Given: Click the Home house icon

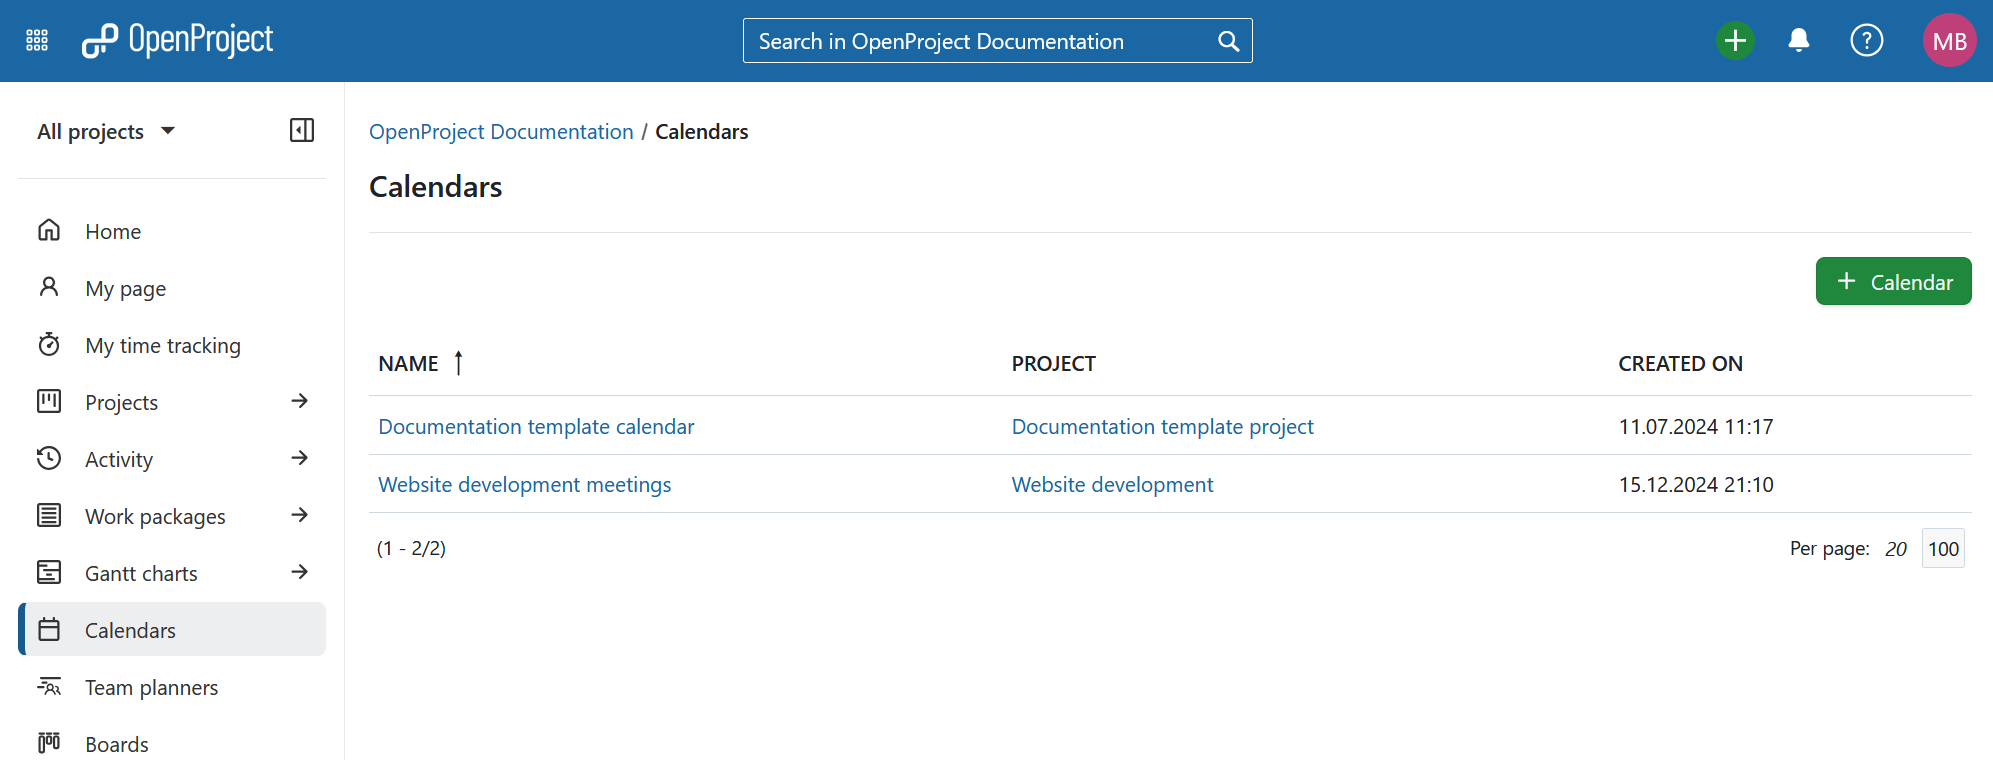Looking at the screenshot, I should coord(49,230).
